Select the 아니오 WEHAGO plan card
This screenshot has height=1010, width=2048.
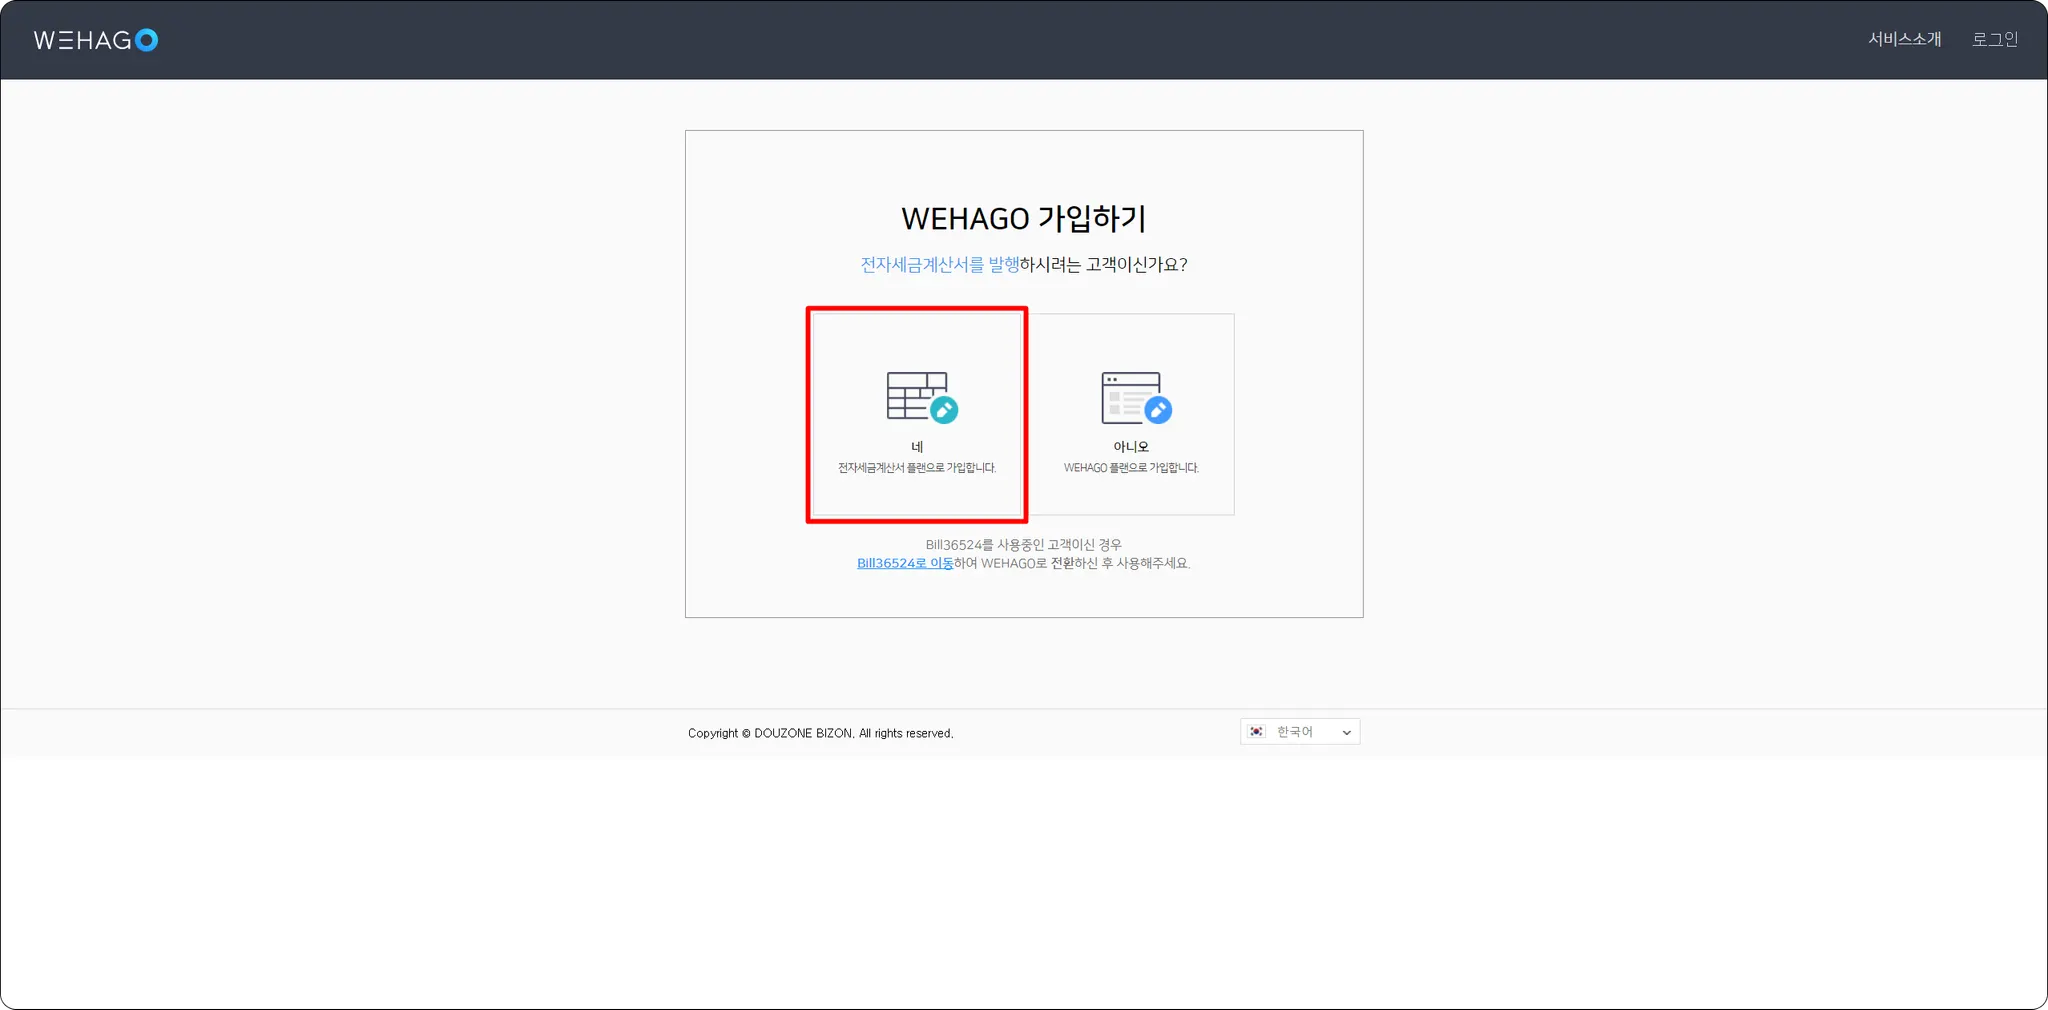pos(1131,414)
